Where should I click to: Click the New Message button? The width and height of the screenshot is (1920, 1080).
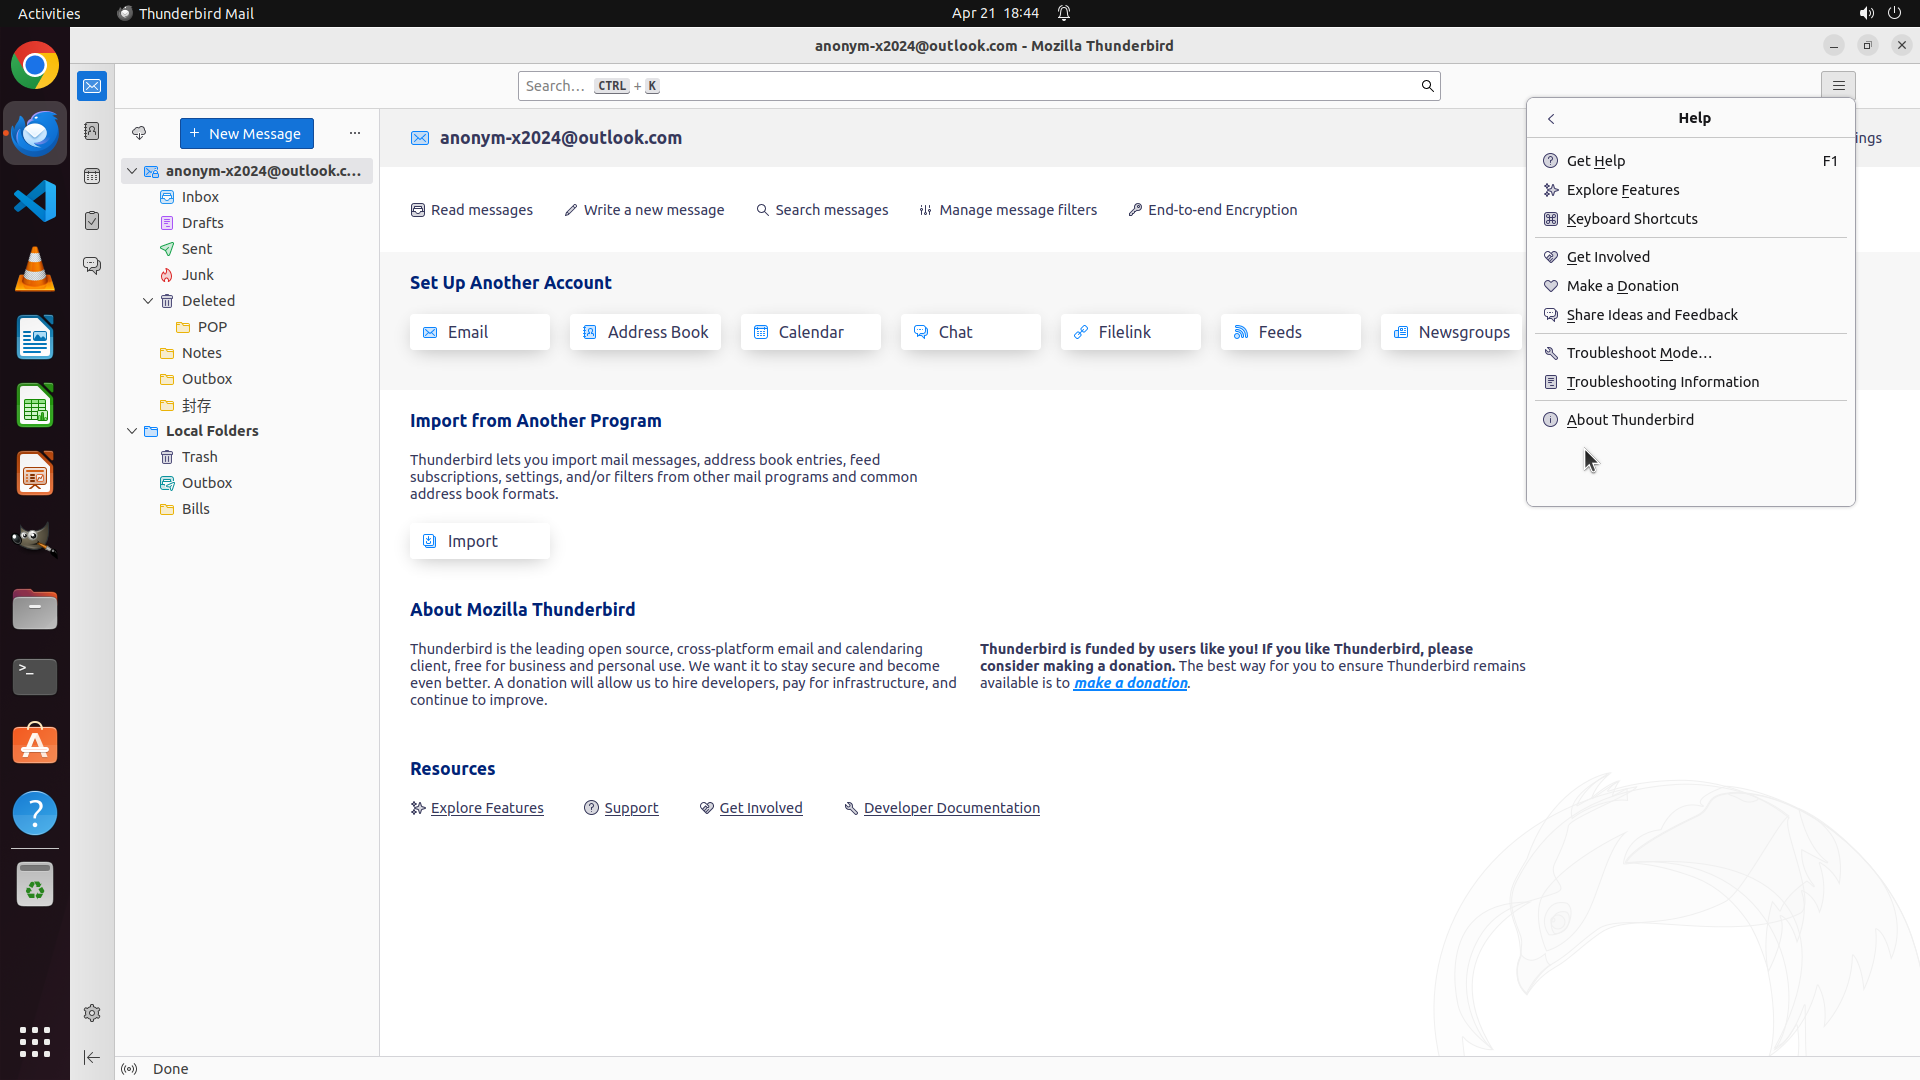(246, 134)
